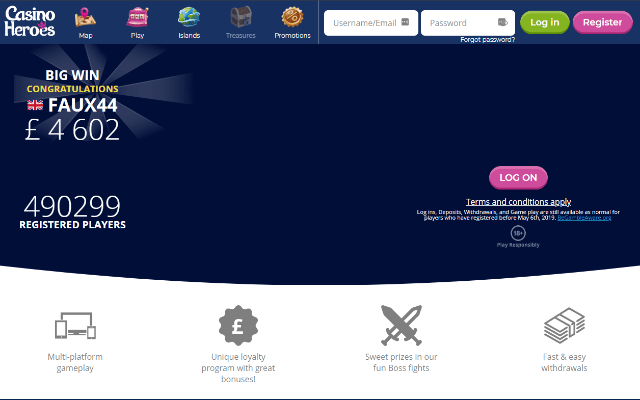Click the FAUX44 winner name
Image resolution: width=640 pixels, height=400 pixels.
83,105
